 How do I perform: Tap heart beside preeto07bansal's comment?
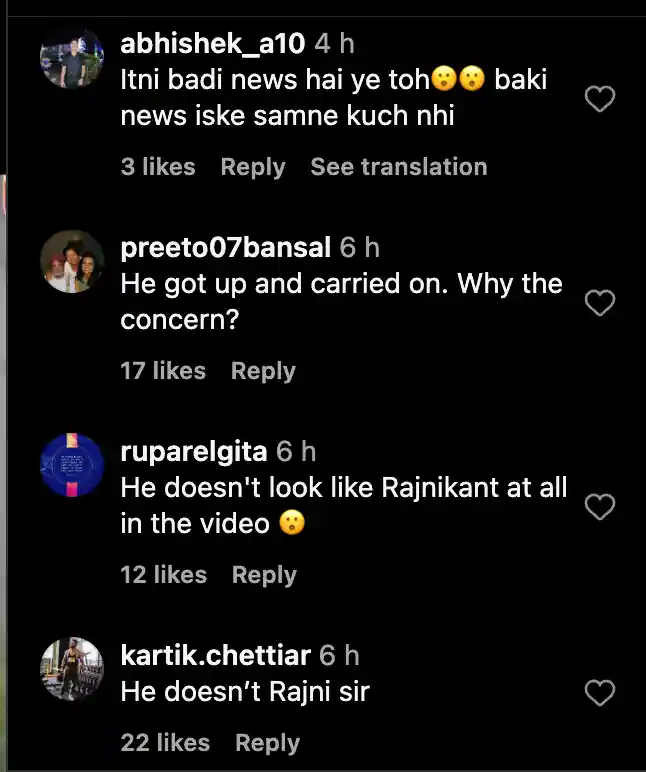tap(599, 303)
